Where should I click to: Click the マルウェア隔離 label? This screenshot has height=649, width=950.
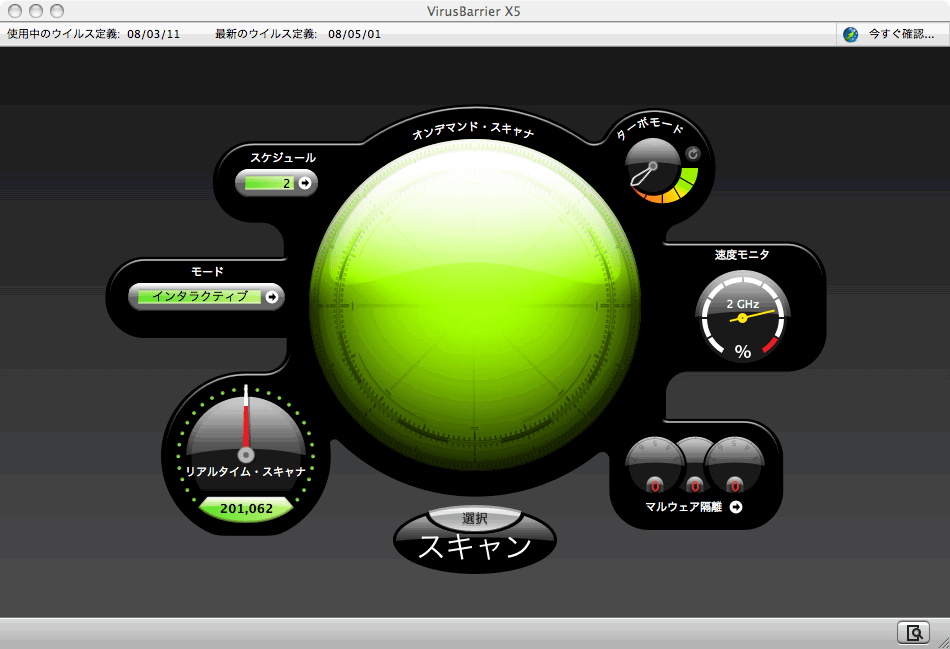click(683, 507)
